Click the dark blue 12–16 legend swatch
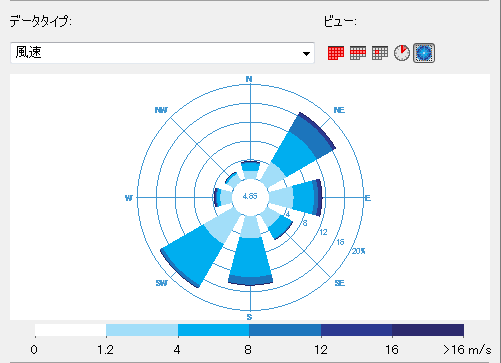This screenshot has height=363, width=501. click(356, 330)
